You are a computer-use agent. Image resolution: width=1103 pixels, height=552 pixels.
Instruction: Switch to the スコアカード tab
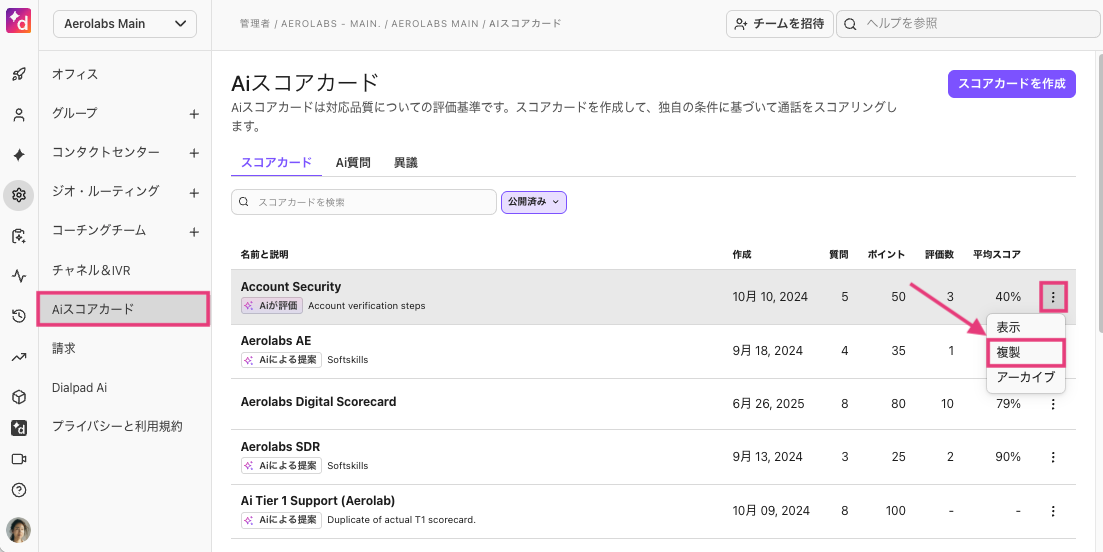pyautogui.click(x=276, y=162)
